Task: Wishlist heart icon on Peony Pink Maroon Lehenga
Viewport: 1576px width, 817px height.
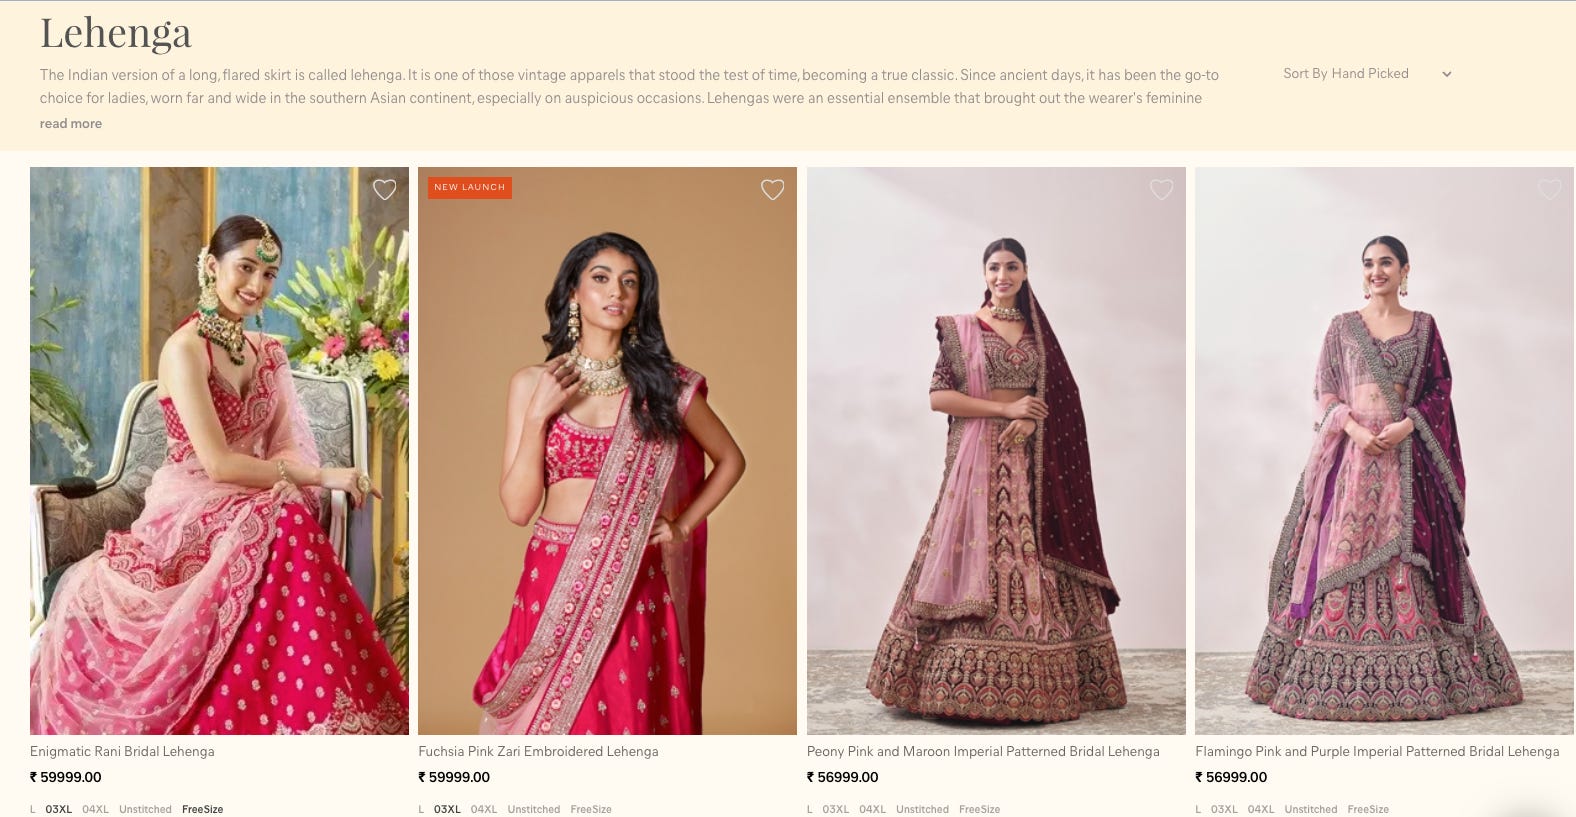Action: [x=1161, y=189]
